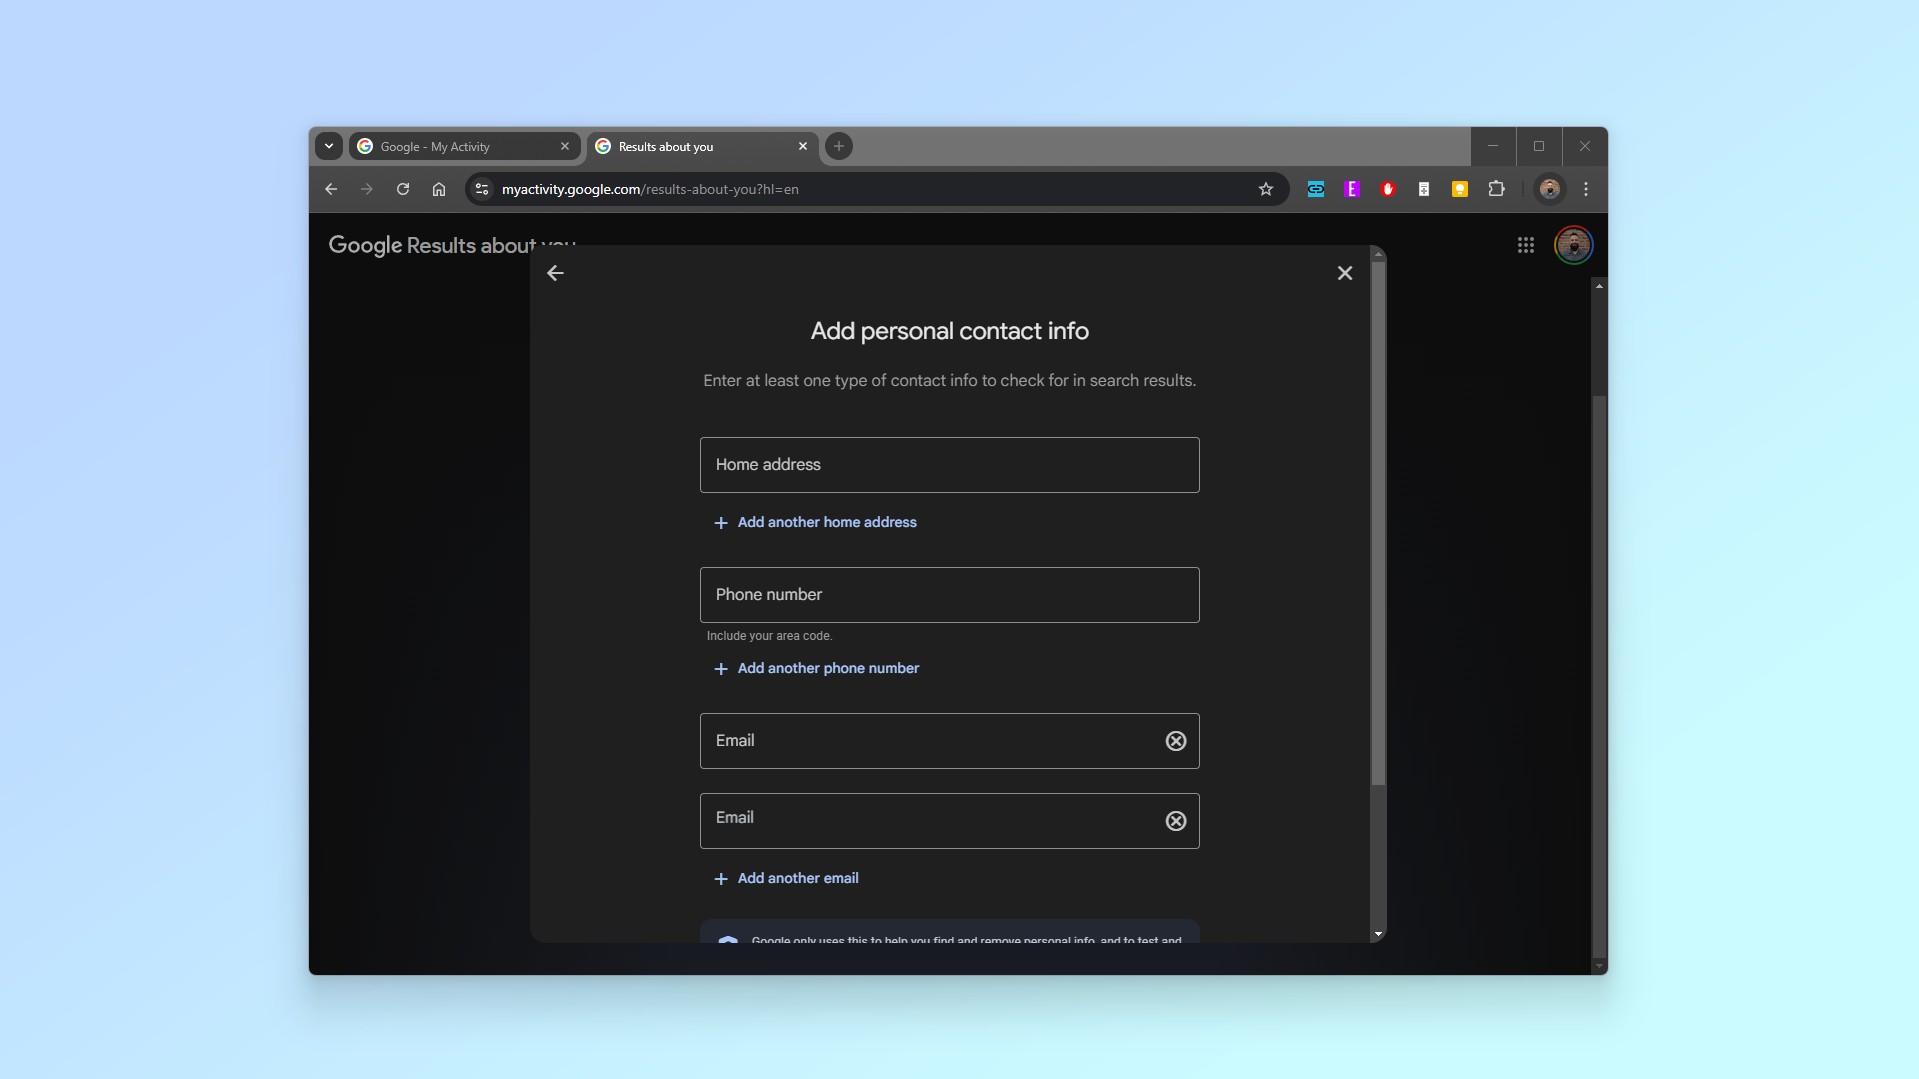Image resolution: width=1919 pixels, height=1079 pixels.
Task: Clear the first Email field
Action: [1175, 741]
